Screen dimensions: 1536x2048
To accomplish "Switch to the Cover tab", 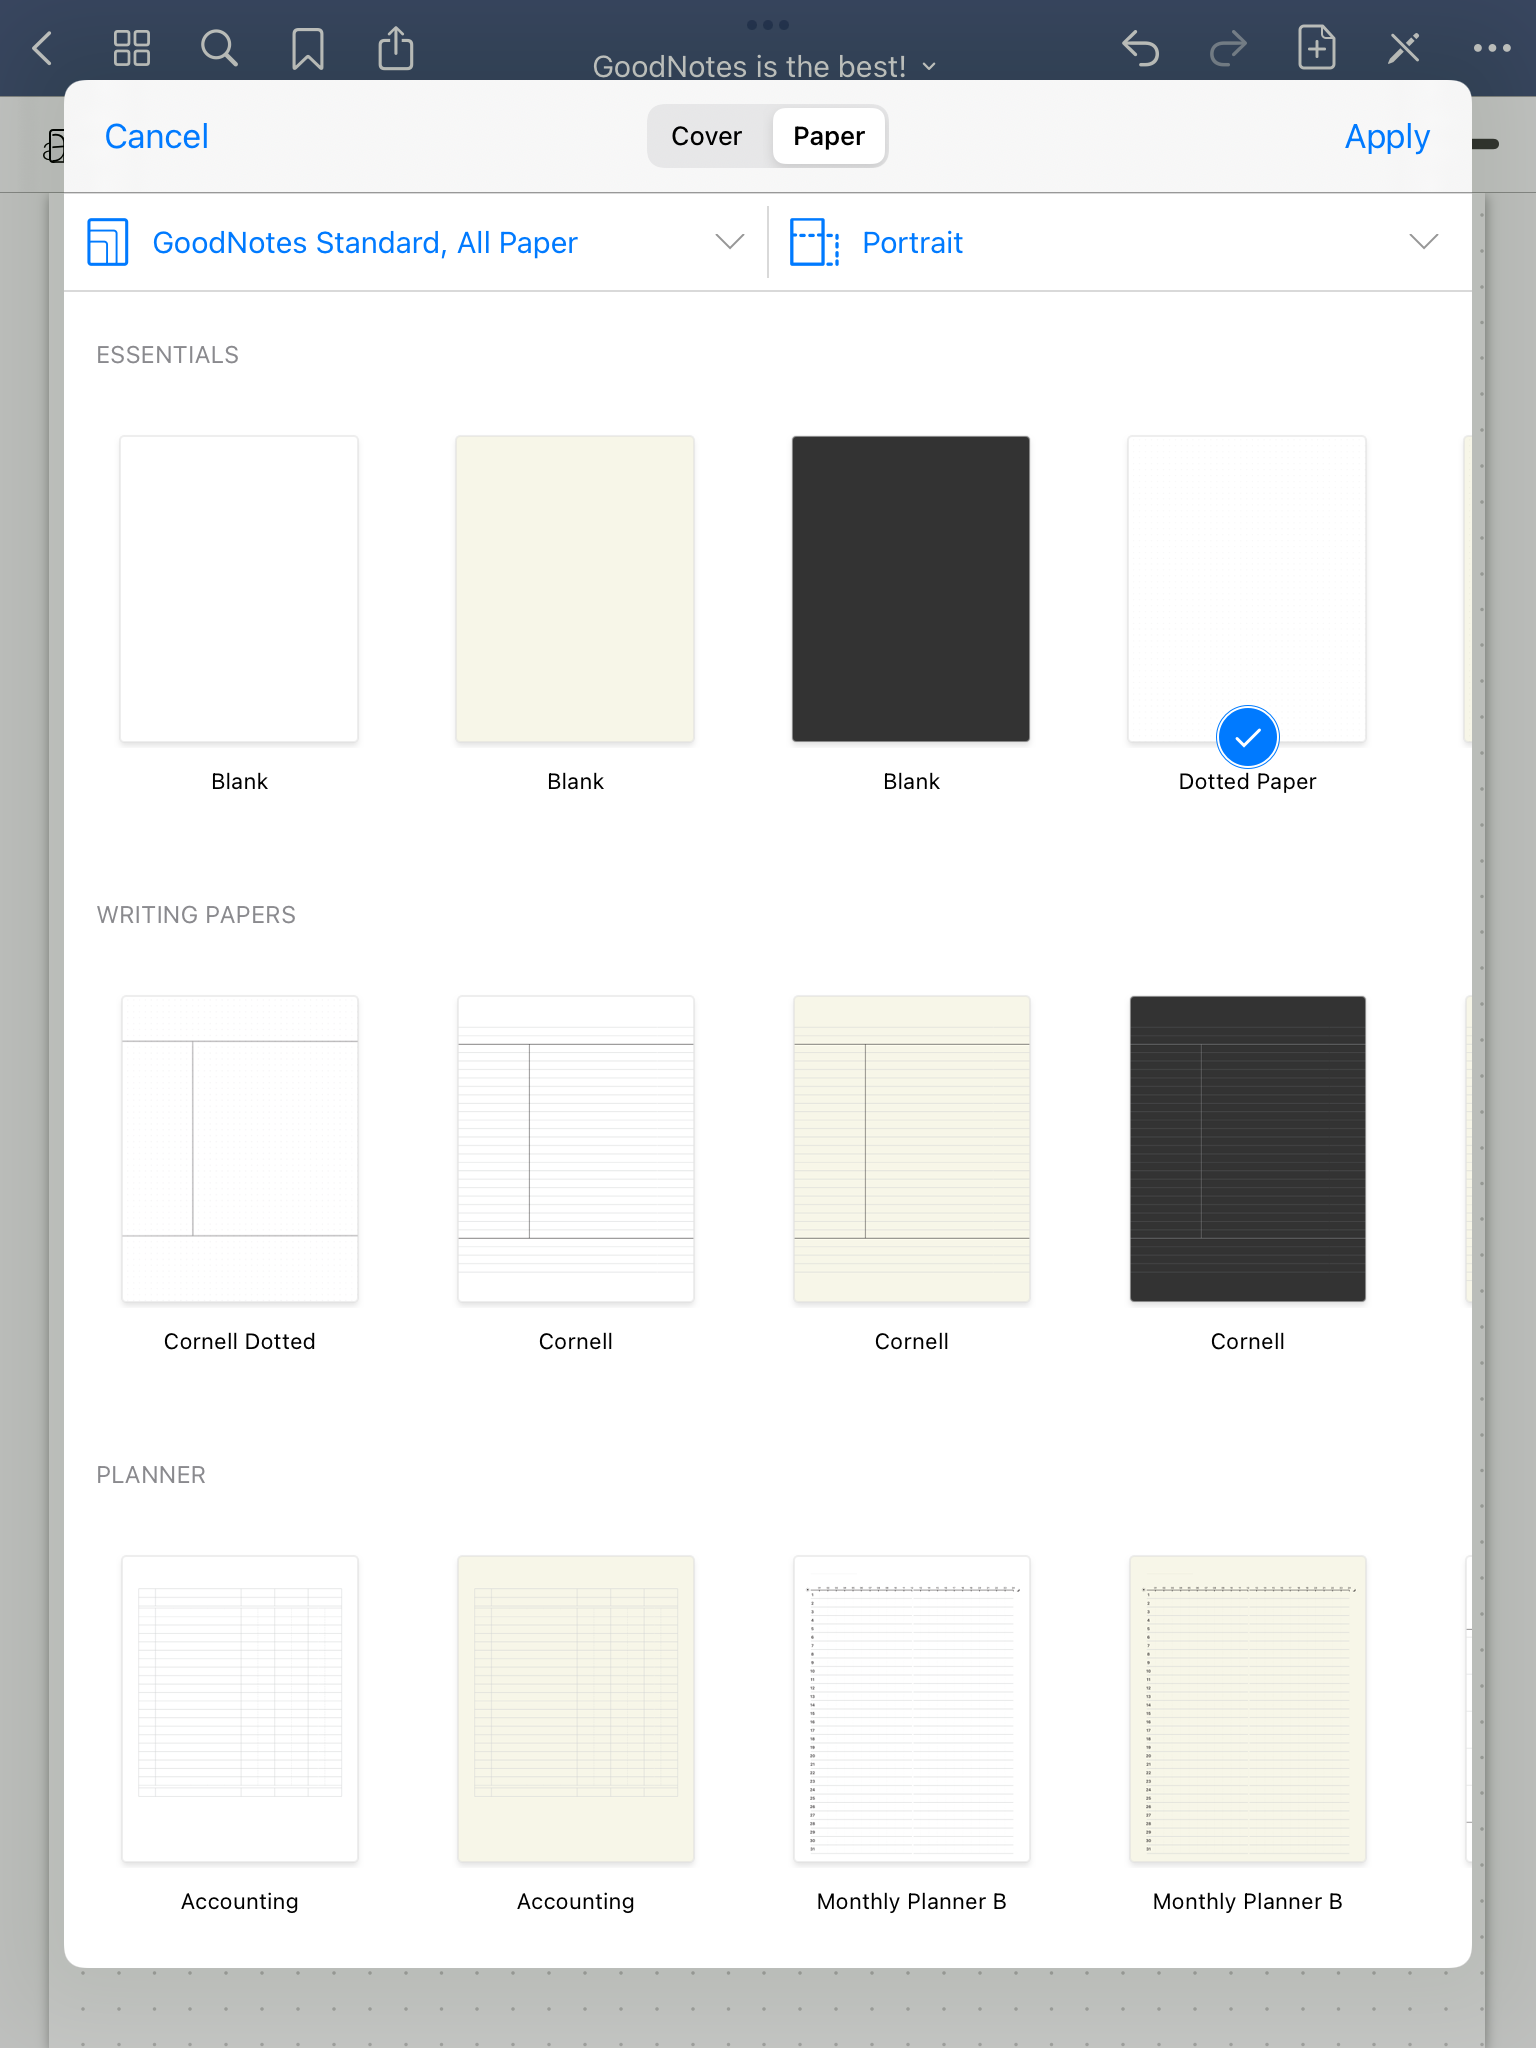I will tap(707, 136).
